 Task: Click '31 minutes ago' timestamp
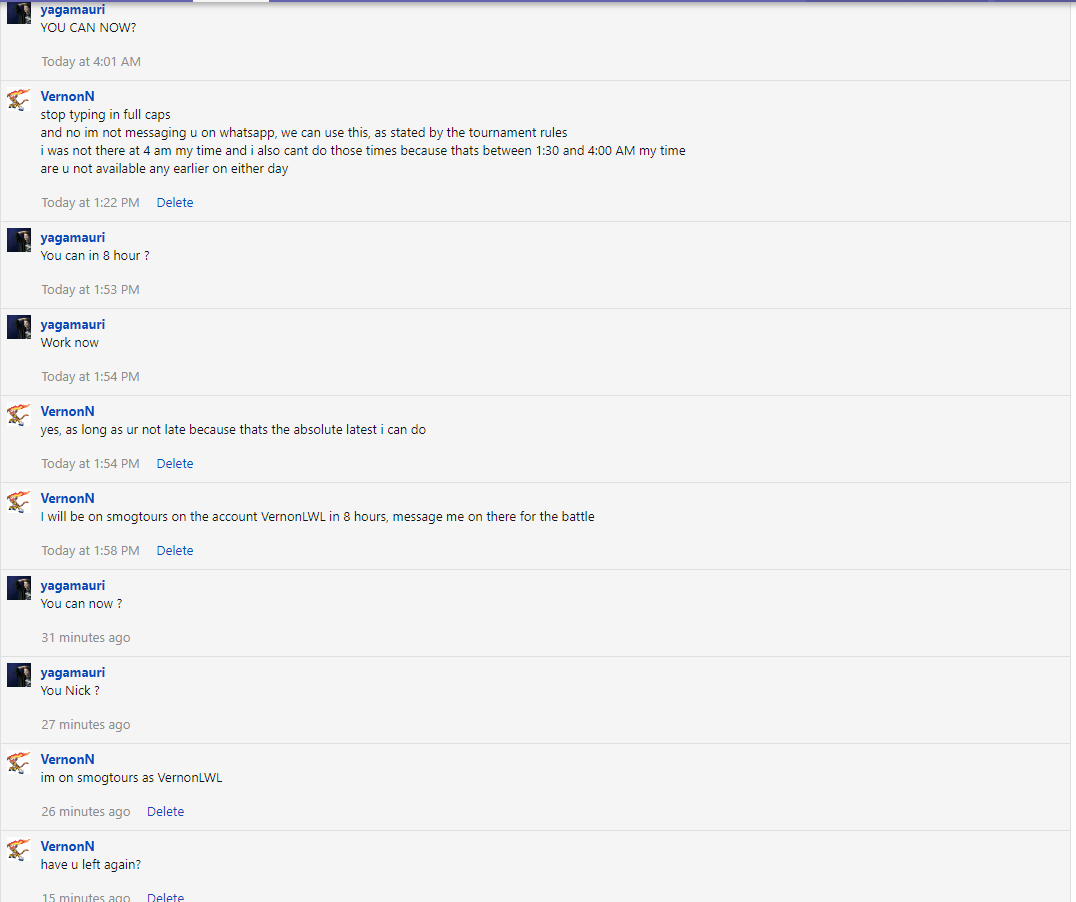[86, 638]
